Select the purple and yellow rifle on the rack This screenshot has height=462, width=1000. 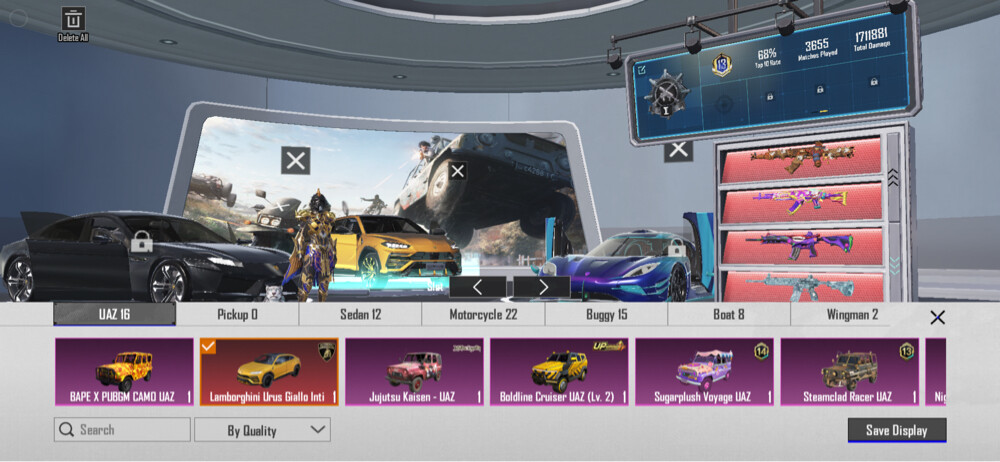click(802, 202)
